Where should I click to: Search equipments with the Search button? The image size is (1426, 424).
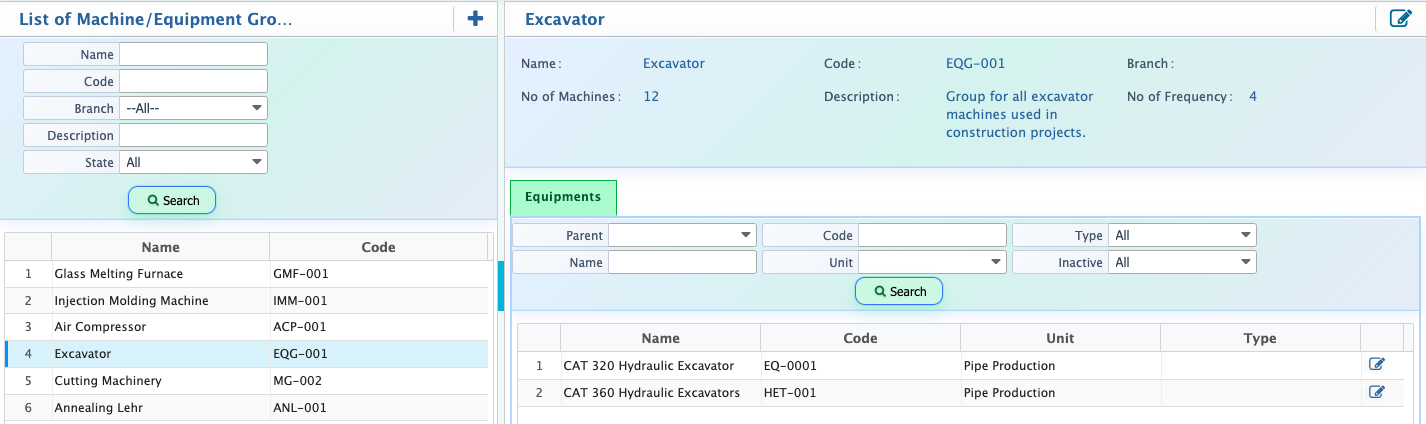point(899,291)
